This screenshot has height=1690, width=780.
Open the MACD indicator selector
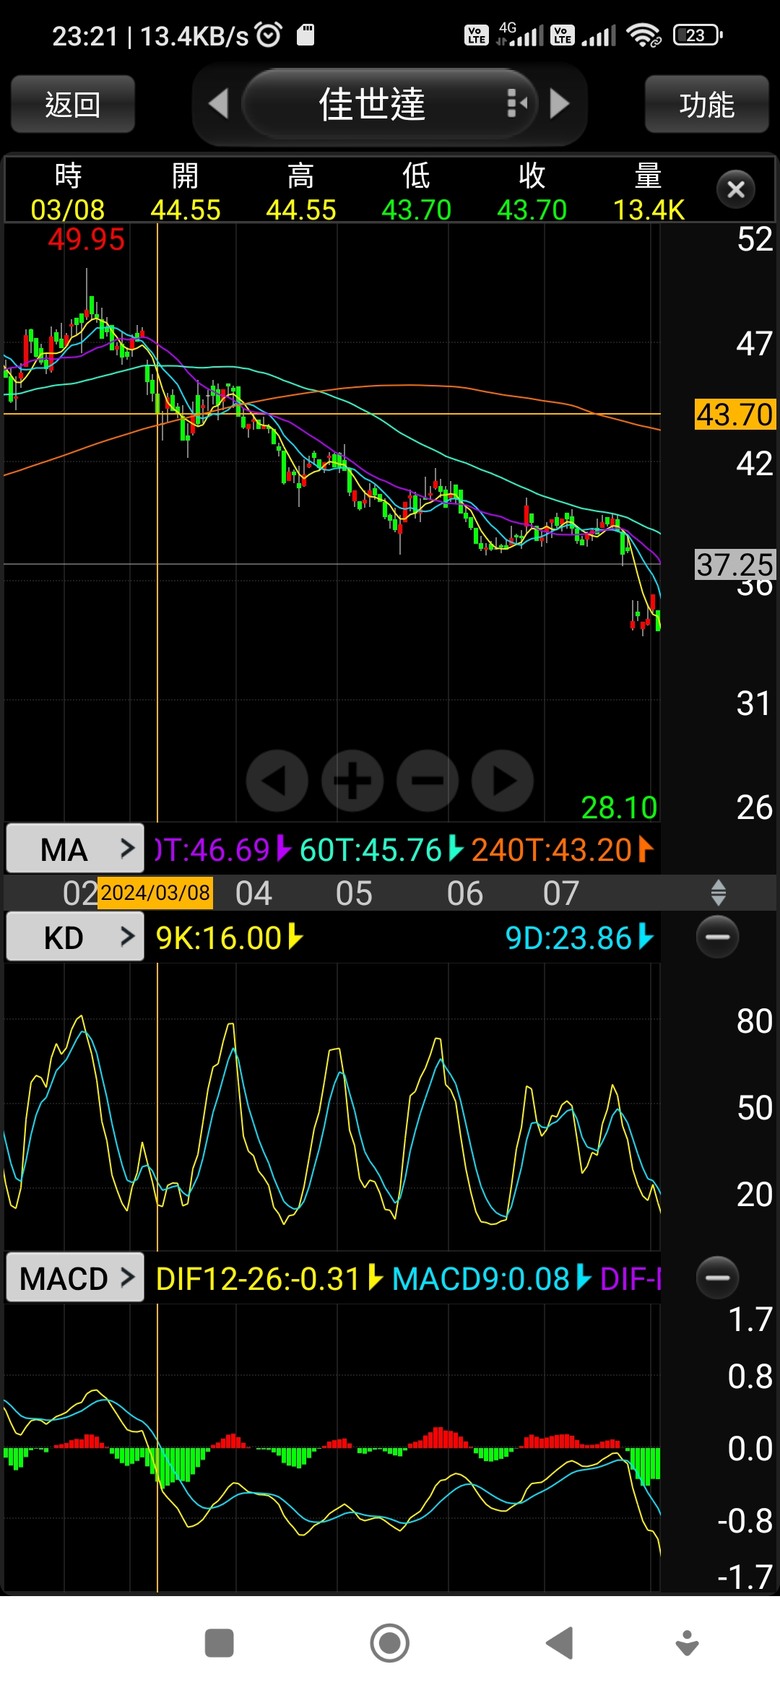pos(75,1278)
